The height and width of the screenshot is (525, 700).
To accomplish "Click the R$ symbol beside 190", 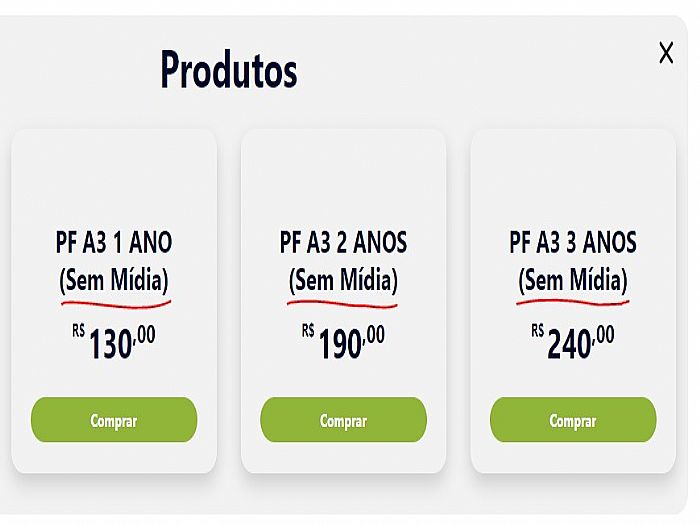I will (308, 331).
